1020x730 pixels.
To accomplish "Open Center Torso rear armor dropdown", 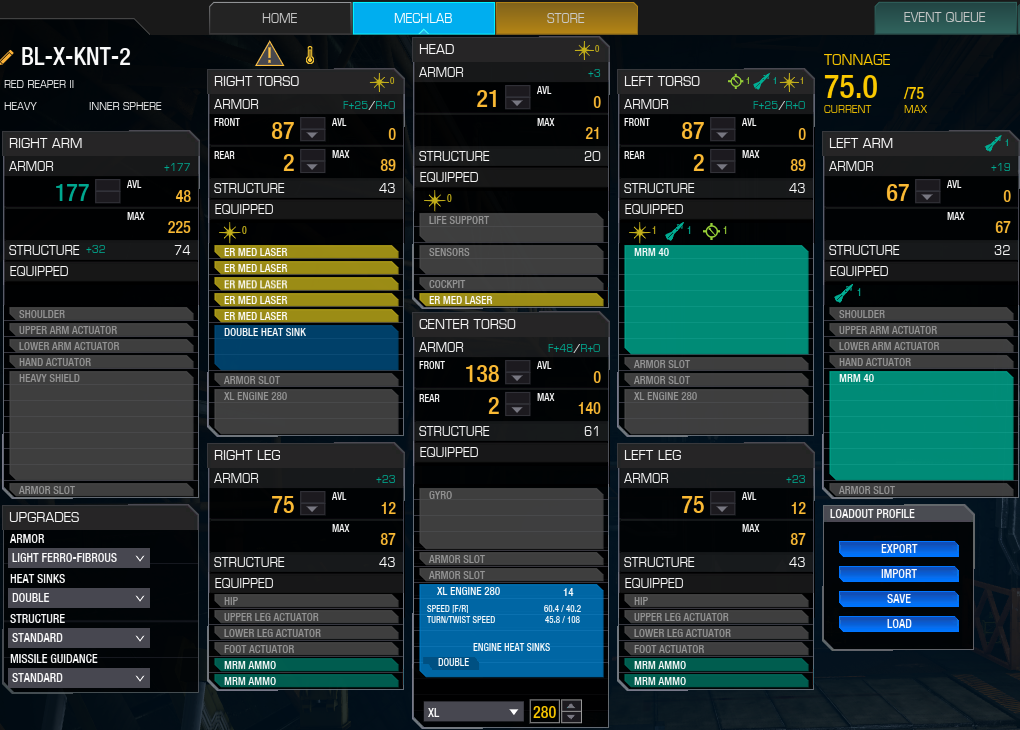I will pos(517,404).
